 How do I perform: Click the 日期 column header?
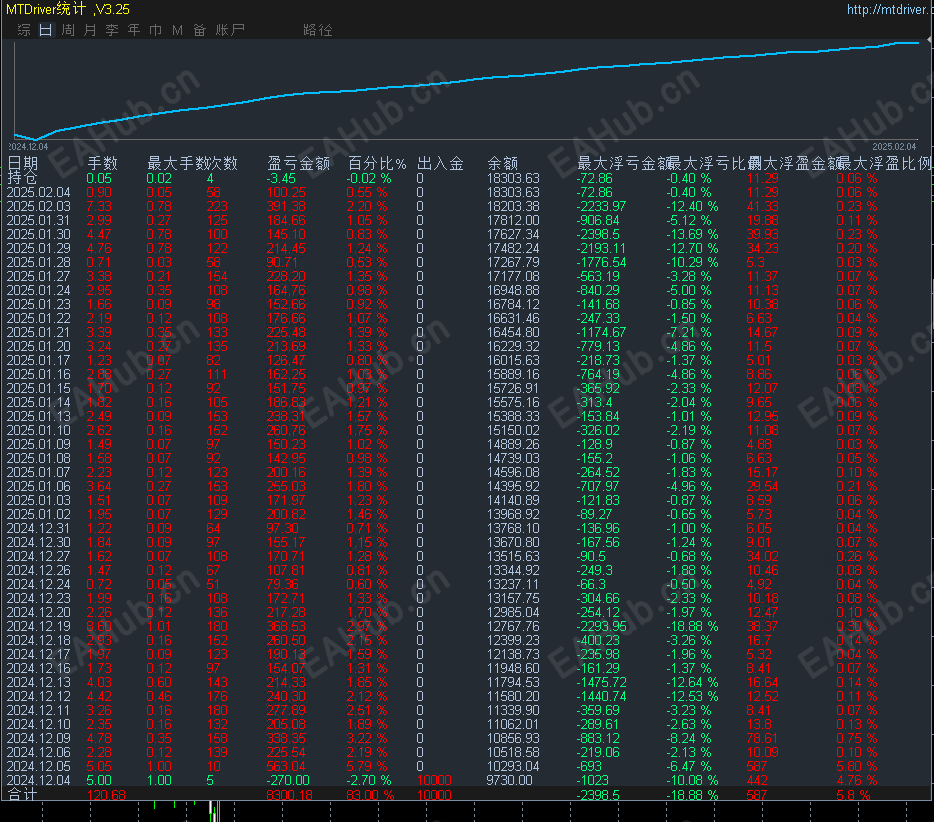[x=23, y=163]
